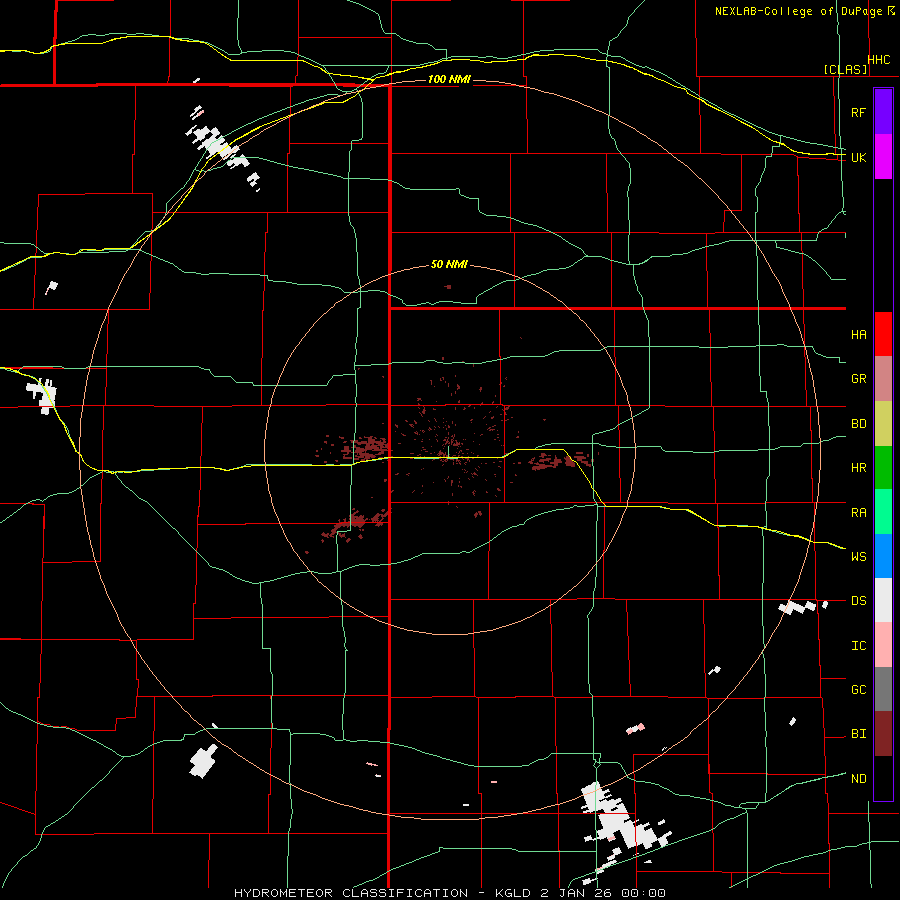Click the DS legend label
This screenshot has height=900, width=900.
pos(858,601)
